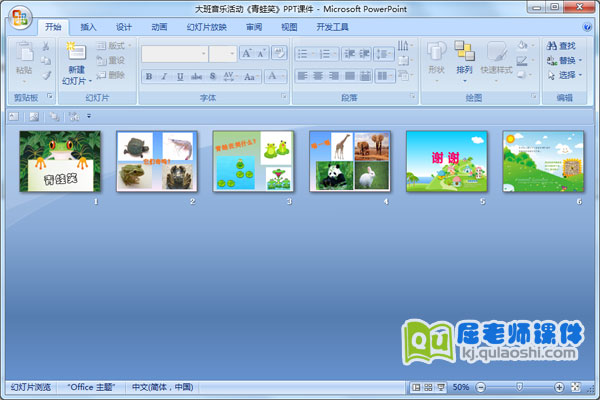Click the font color A icon
Viewport: 600px width, 400px height.
(x=272, y=76)
